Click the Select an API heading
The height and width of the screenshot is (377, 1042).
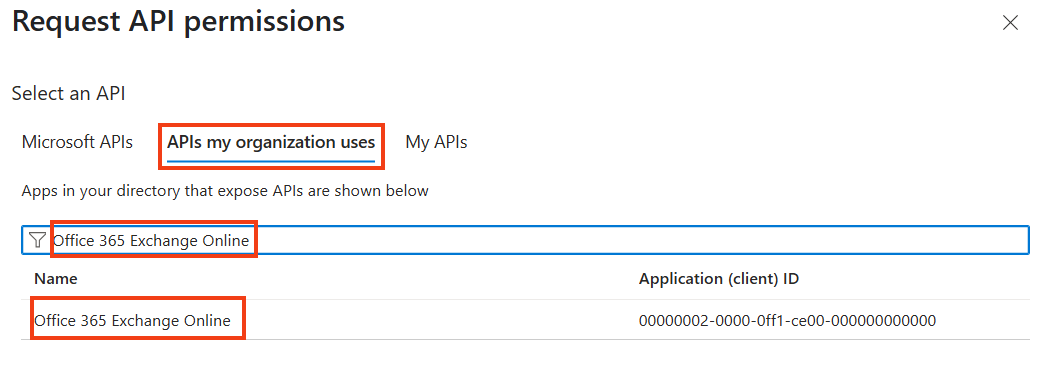tap(68, 93)
